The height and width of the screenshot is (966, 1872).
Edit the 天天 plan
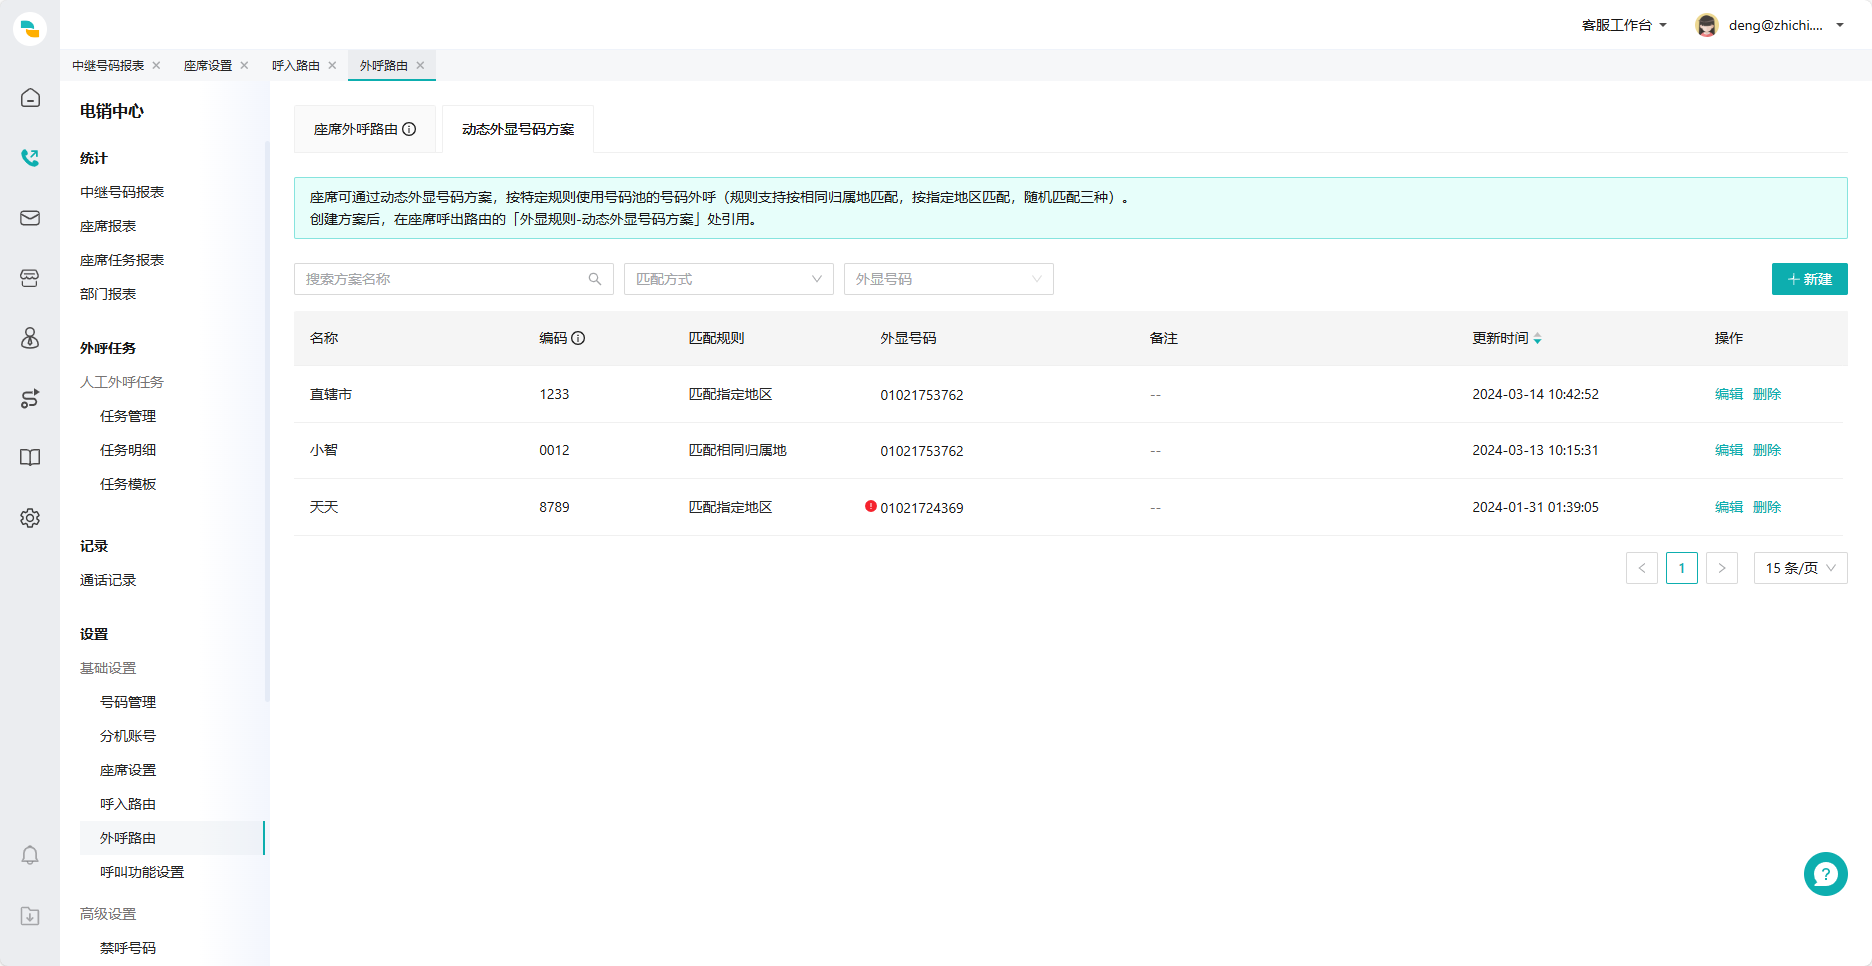tap(1729, 507)
